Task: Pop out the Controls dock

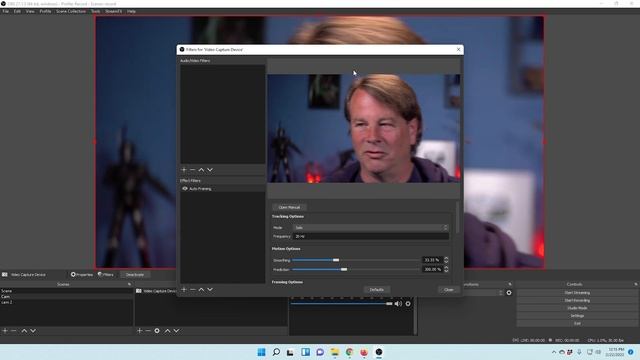Action: point(636,284)
